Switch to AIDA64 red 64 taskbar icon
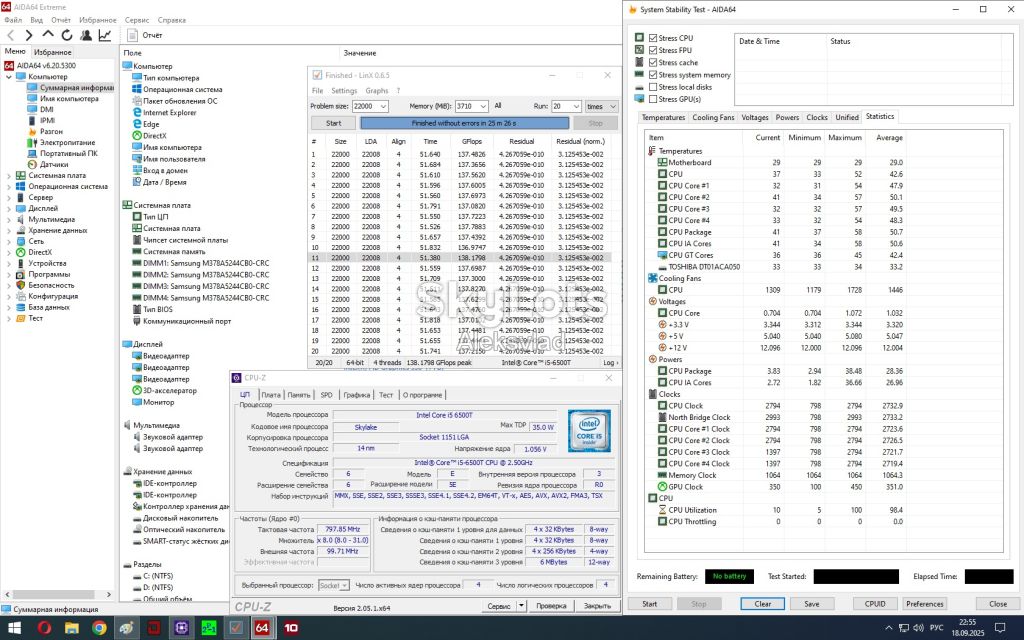Viewport: 1024px width, 640px height. pyautogui.click(x=262, y=628)
